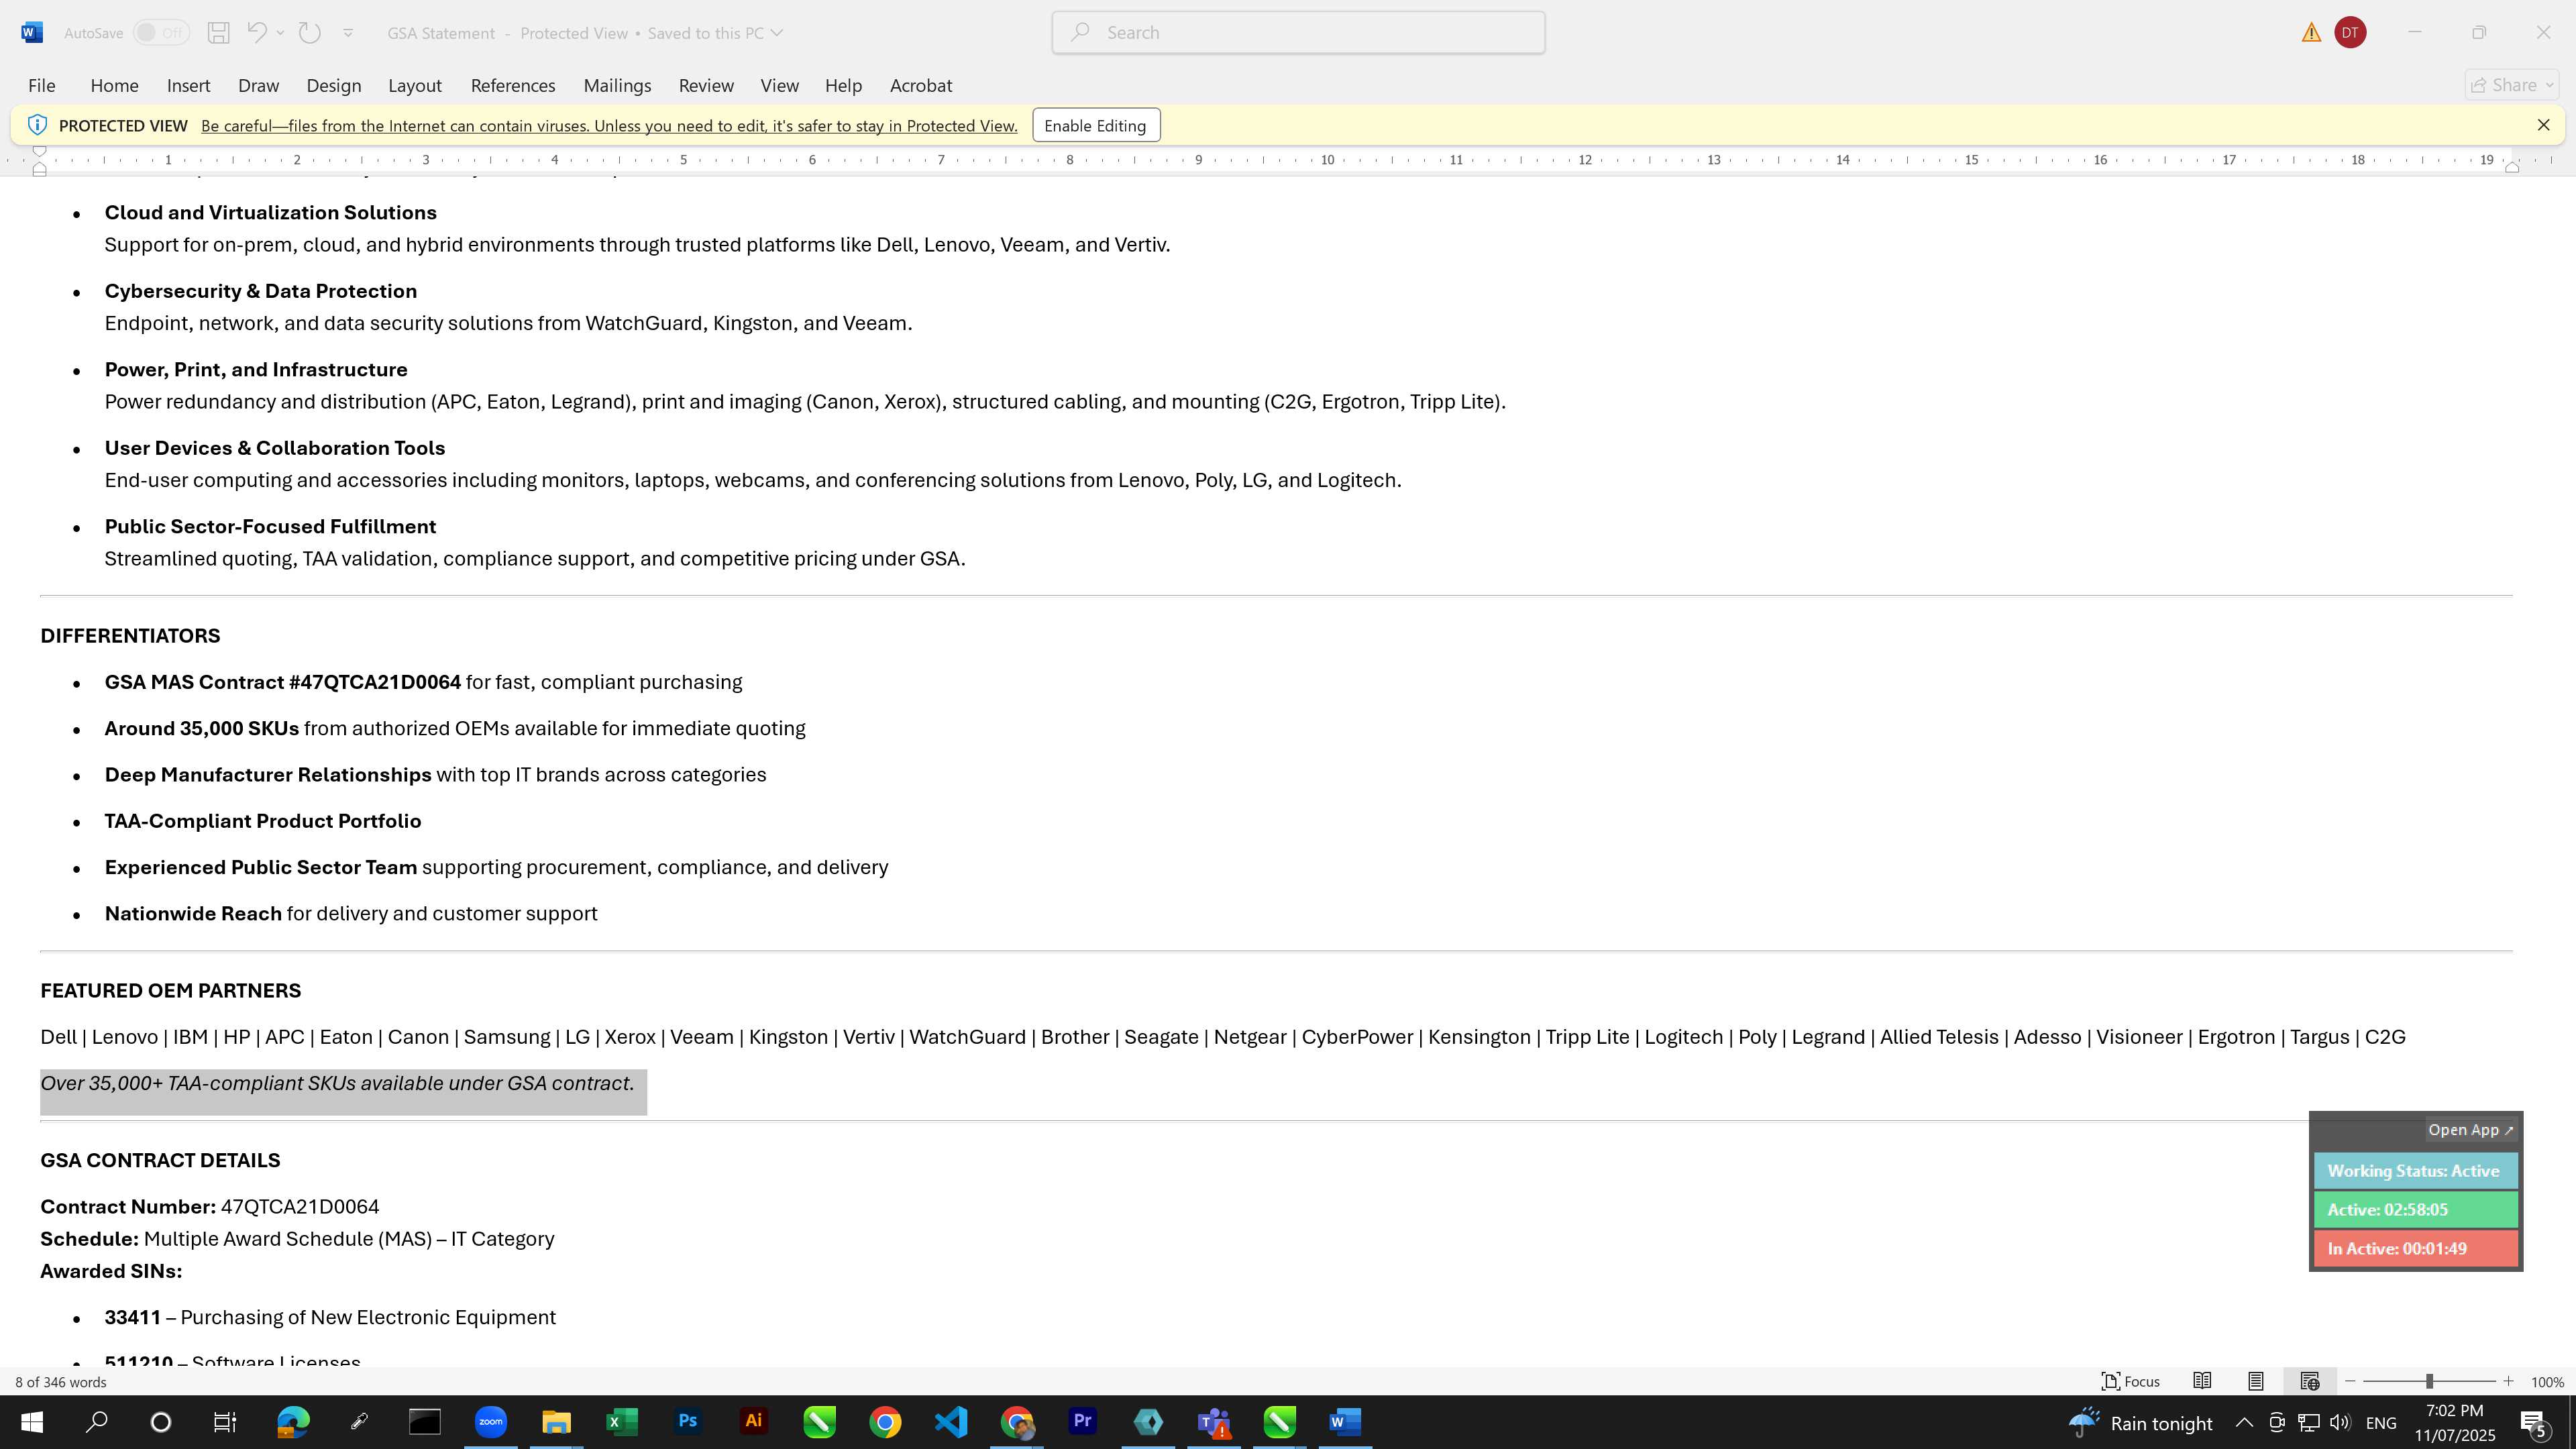Open File Explorer from taskbar
The width and height of the screenshot is (2576, 1449).
click(556, 1422)
